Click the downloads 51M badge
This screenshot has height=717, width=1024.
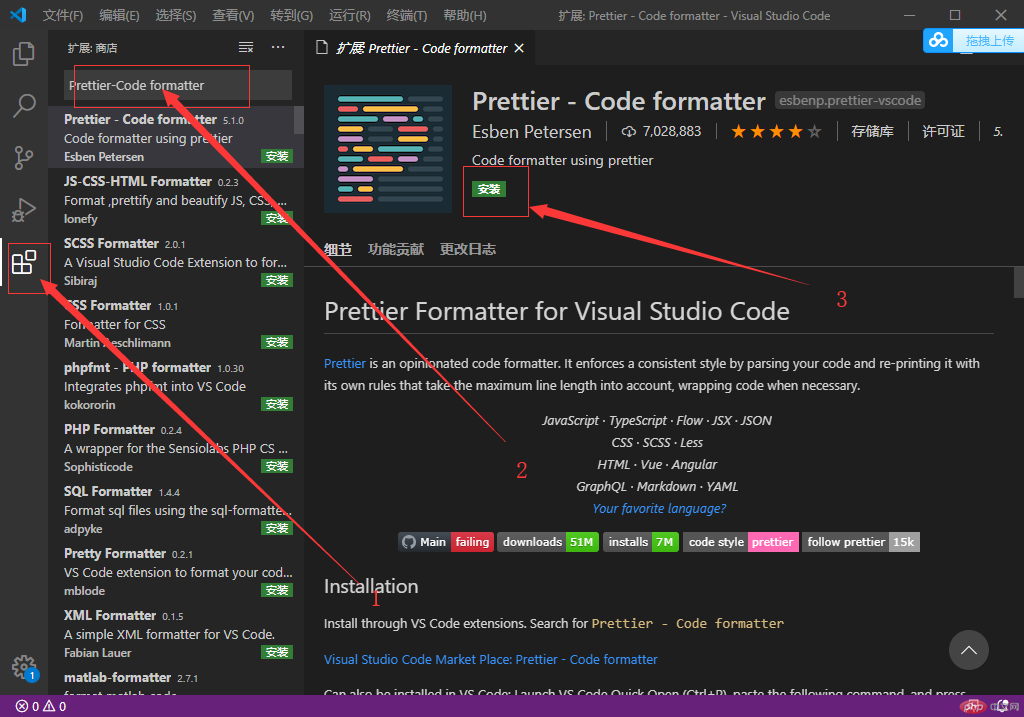tap(548, 542)
